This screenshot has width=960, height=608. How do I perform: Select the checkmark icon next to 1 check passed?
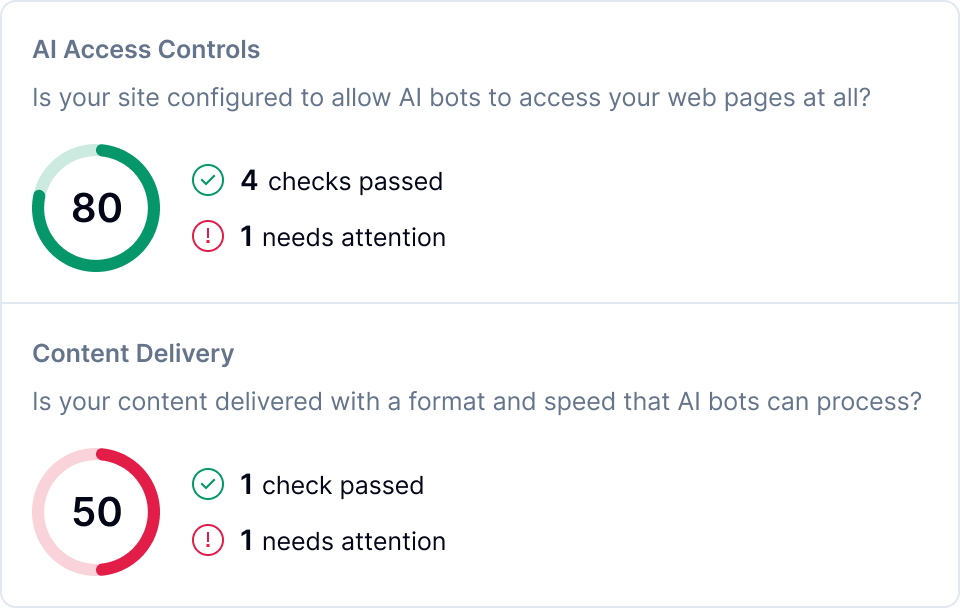click(209, 485)
